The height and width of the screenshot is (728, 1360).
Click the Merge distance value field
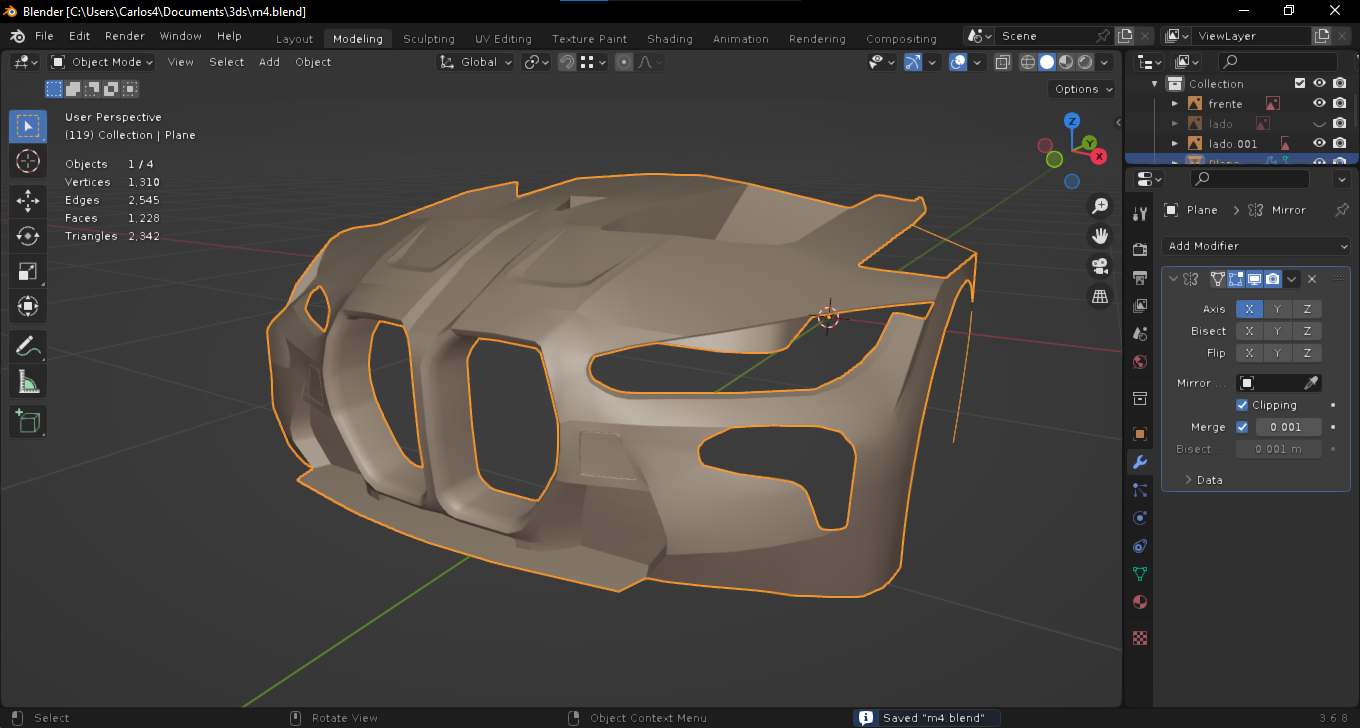[1288, 427]
